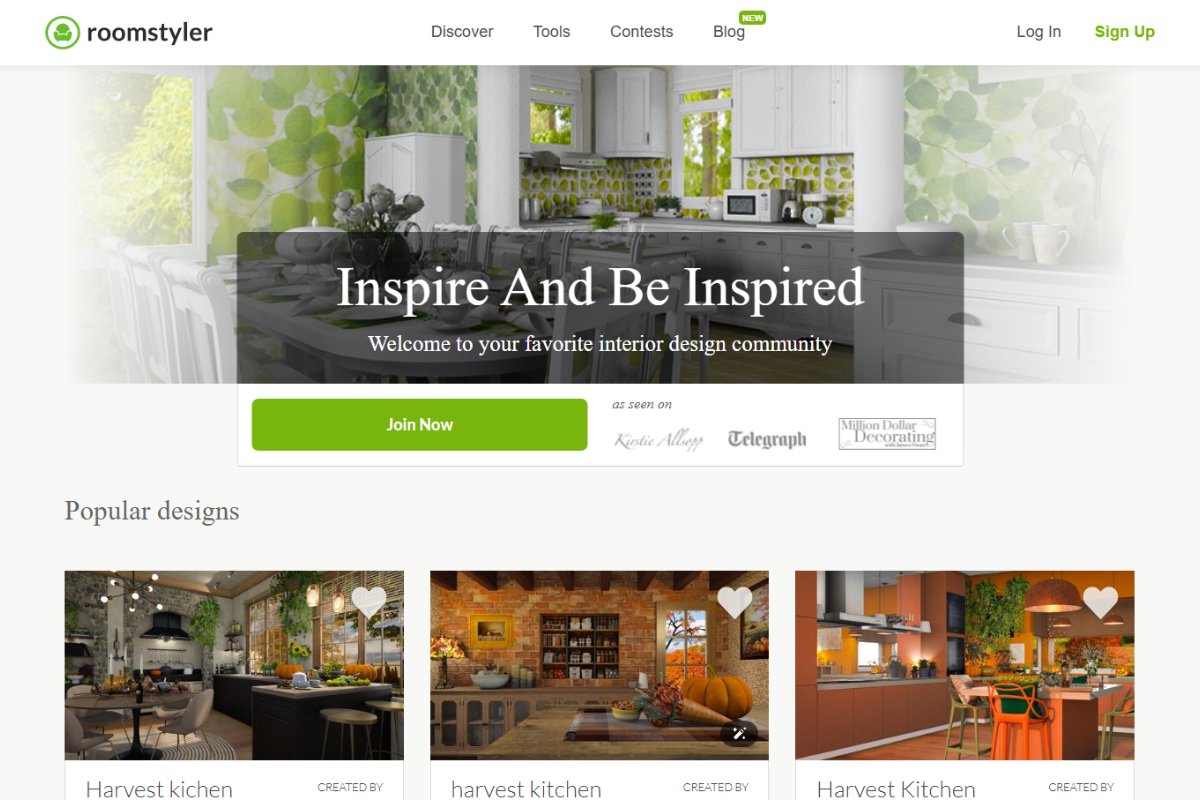The height and width of the screenshot is (800, 1200).
Task: Click the Join Now button
Action: pyautogui.click(x=419, y=425)
